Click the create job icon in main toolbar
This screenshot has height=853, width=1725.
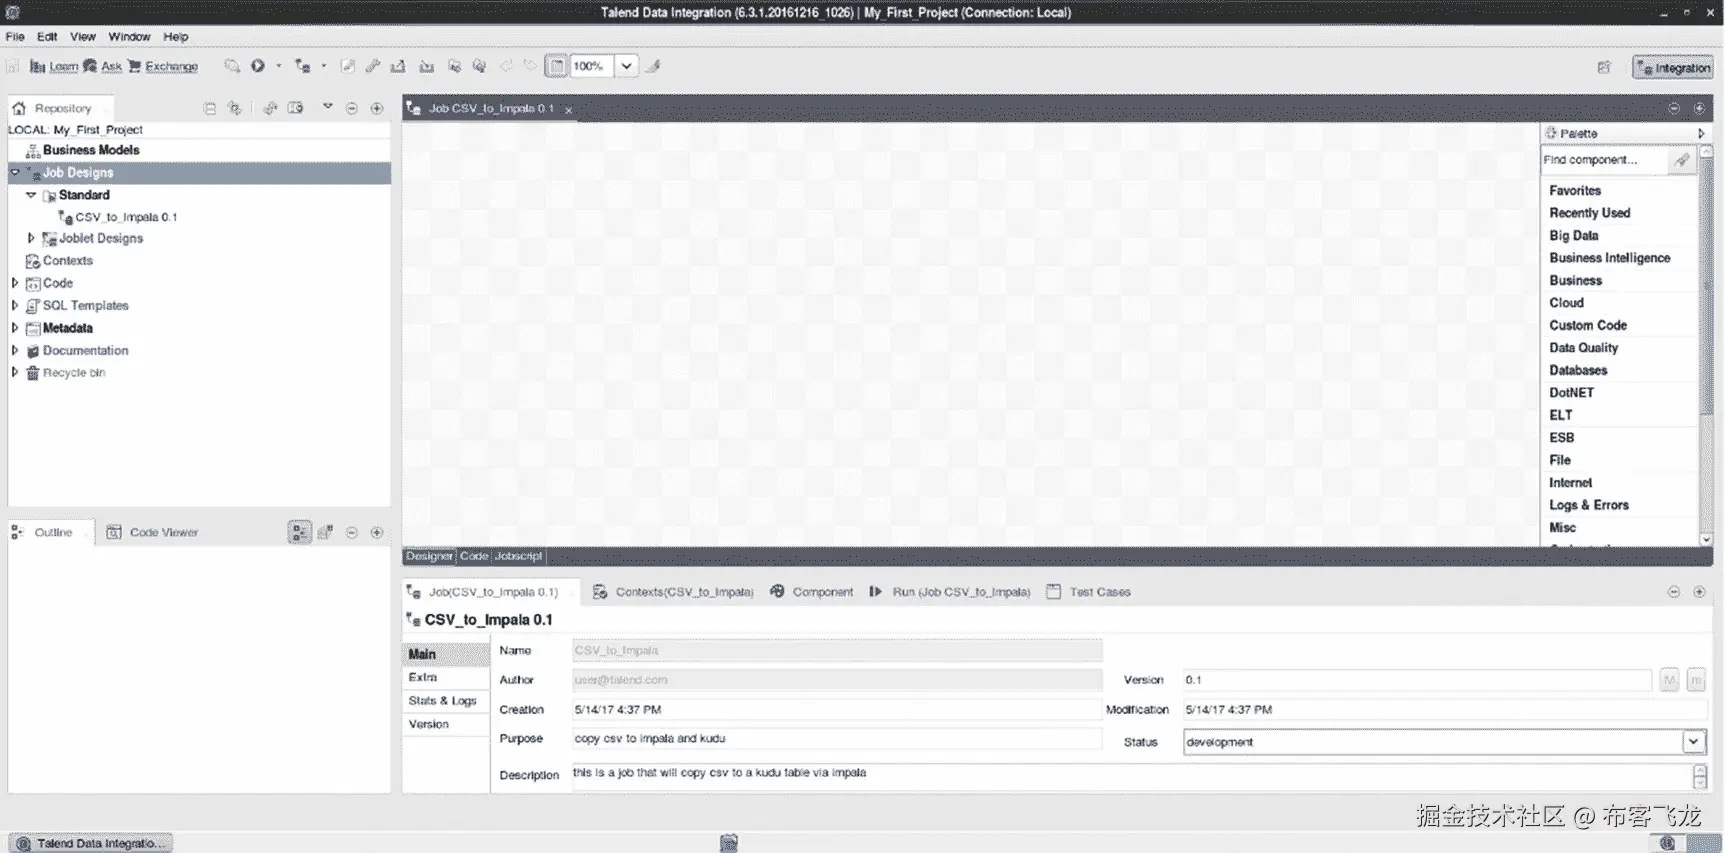[x=302, y=66]
